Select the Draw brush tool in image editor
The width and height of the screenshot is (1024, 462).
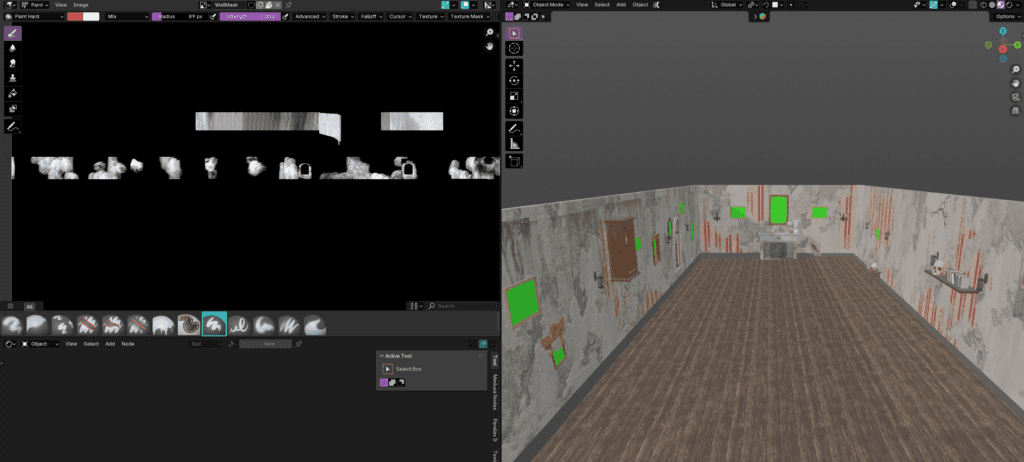click(14, 33)
